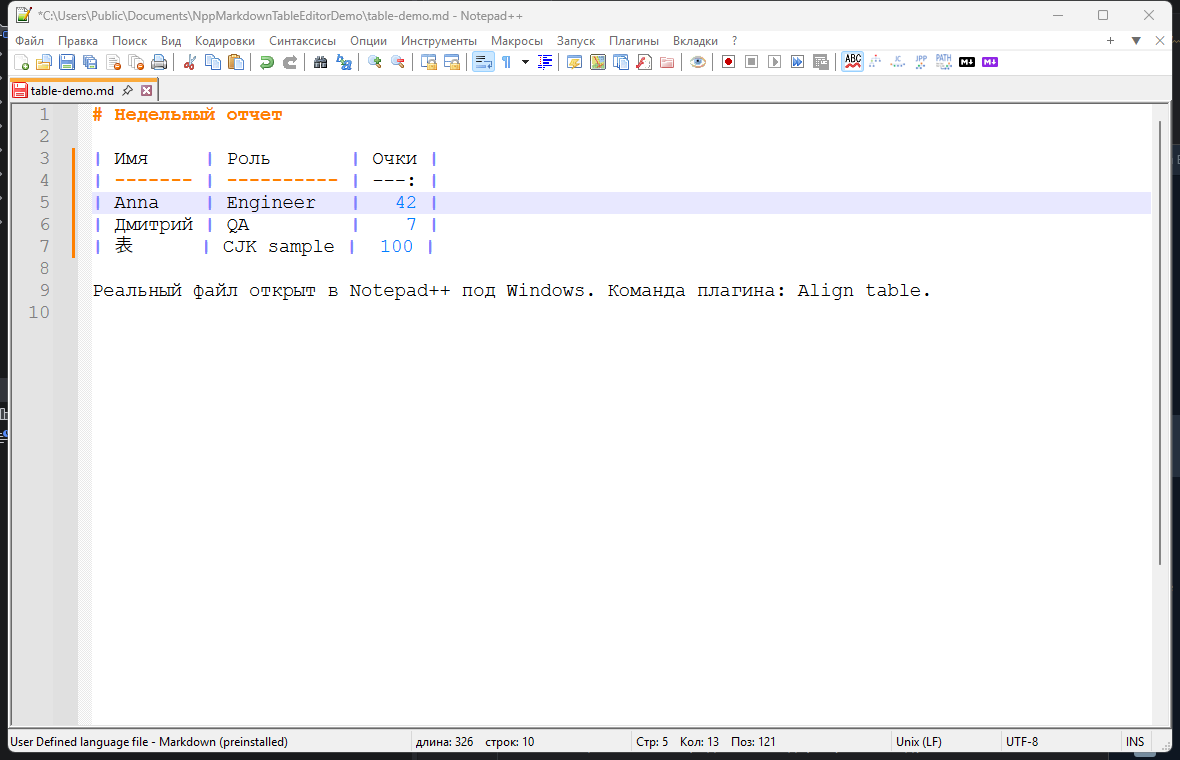This screenshot has width=1180, height=760.
Task: Open the Плагины menu
Action: (634, 41)
